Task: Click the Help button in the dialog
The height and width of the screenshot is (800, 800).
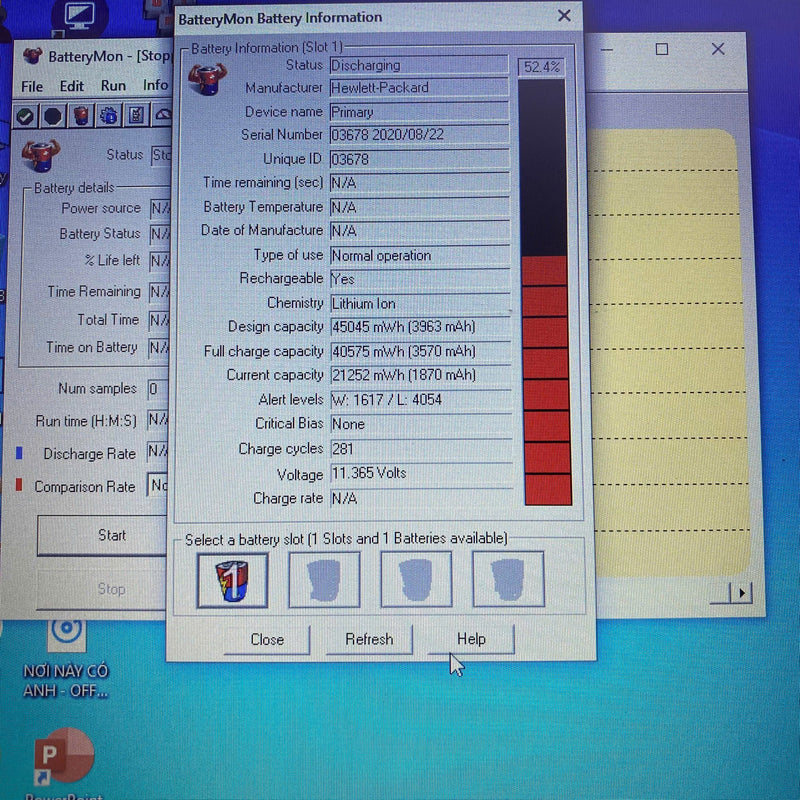Action: click(471, 639)
